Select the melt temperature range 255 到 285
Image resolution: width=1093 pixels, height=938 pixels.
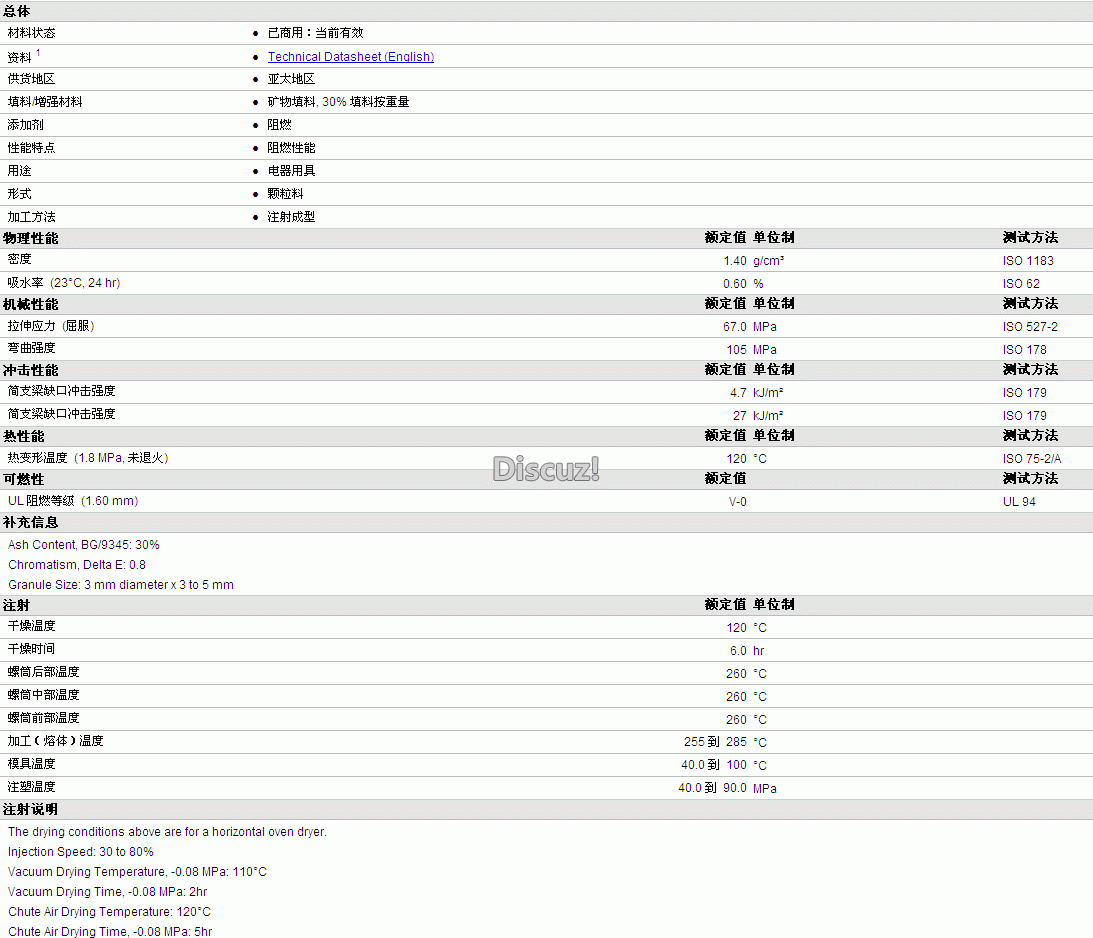pos(715,742)
